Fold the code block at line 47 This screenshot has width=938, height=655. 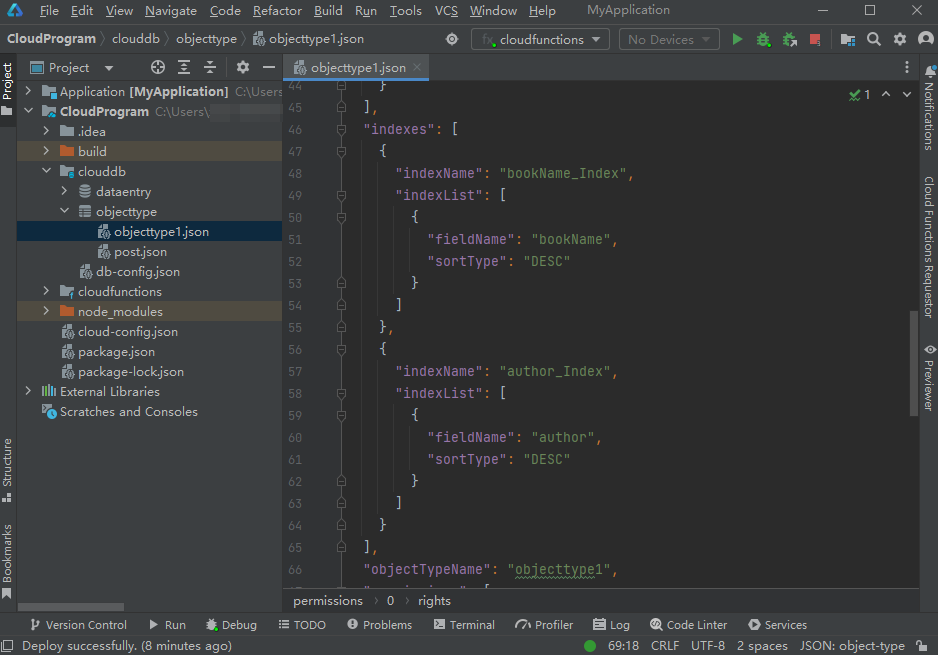click(342, 151)
